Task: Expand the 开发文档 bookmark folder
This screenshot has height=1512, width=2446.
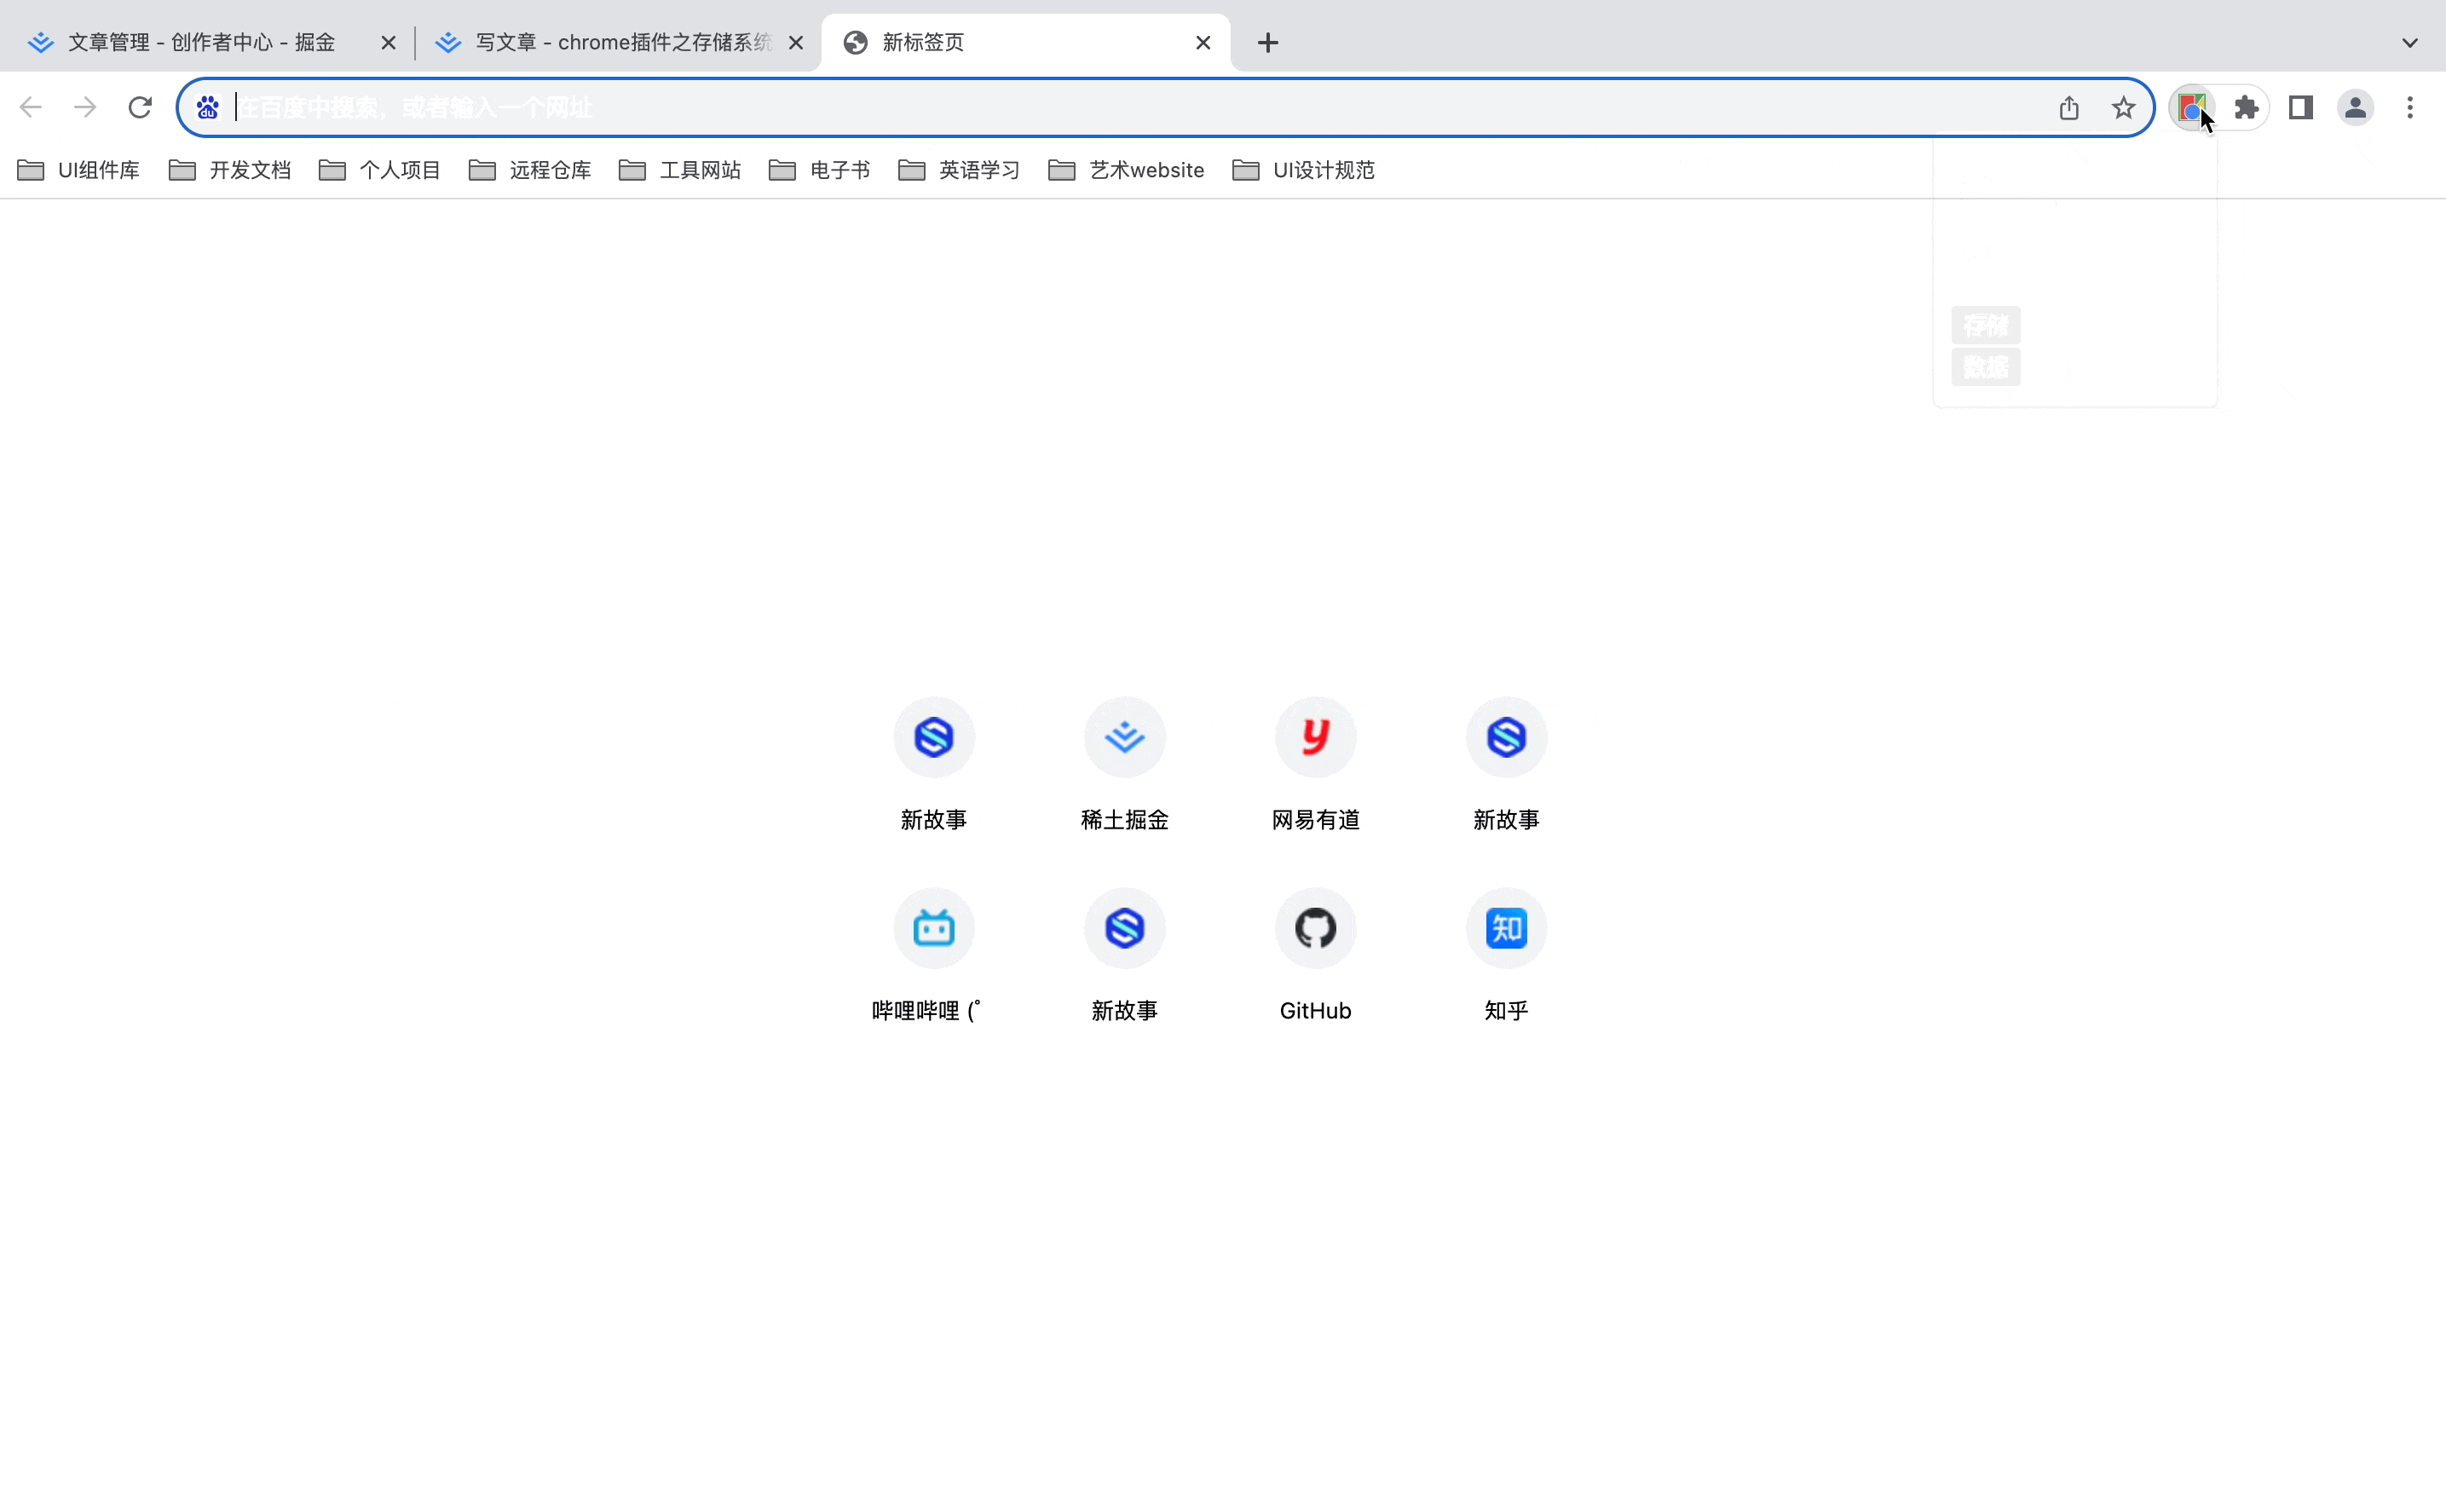Action: pyautogui.click(x=230, y=170)
